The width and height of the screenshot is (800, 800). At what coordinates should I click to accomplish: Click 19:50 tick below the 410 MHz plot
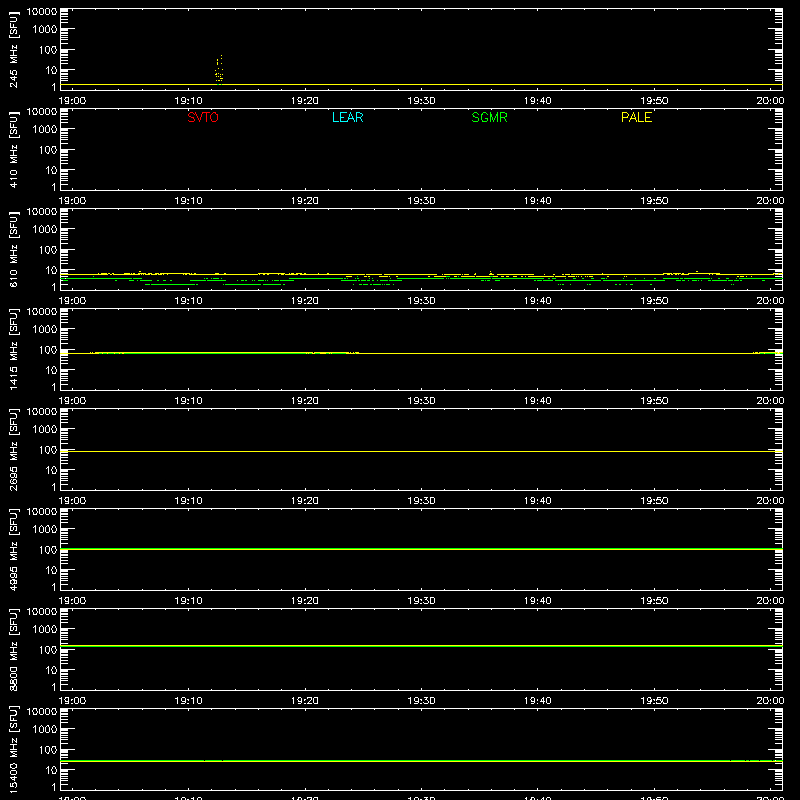[x=654, y=201]
